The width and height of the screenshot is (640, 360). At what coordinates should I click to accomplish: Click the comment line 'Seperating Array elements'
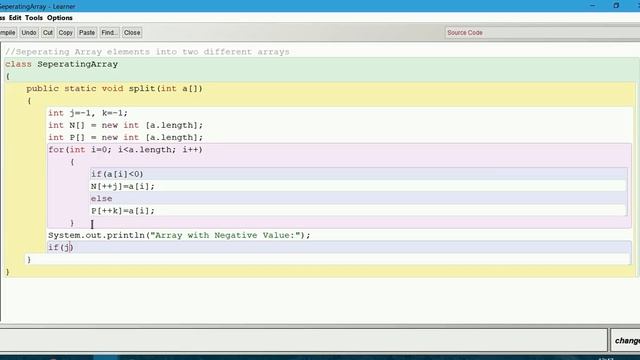(x=147, y=52)
